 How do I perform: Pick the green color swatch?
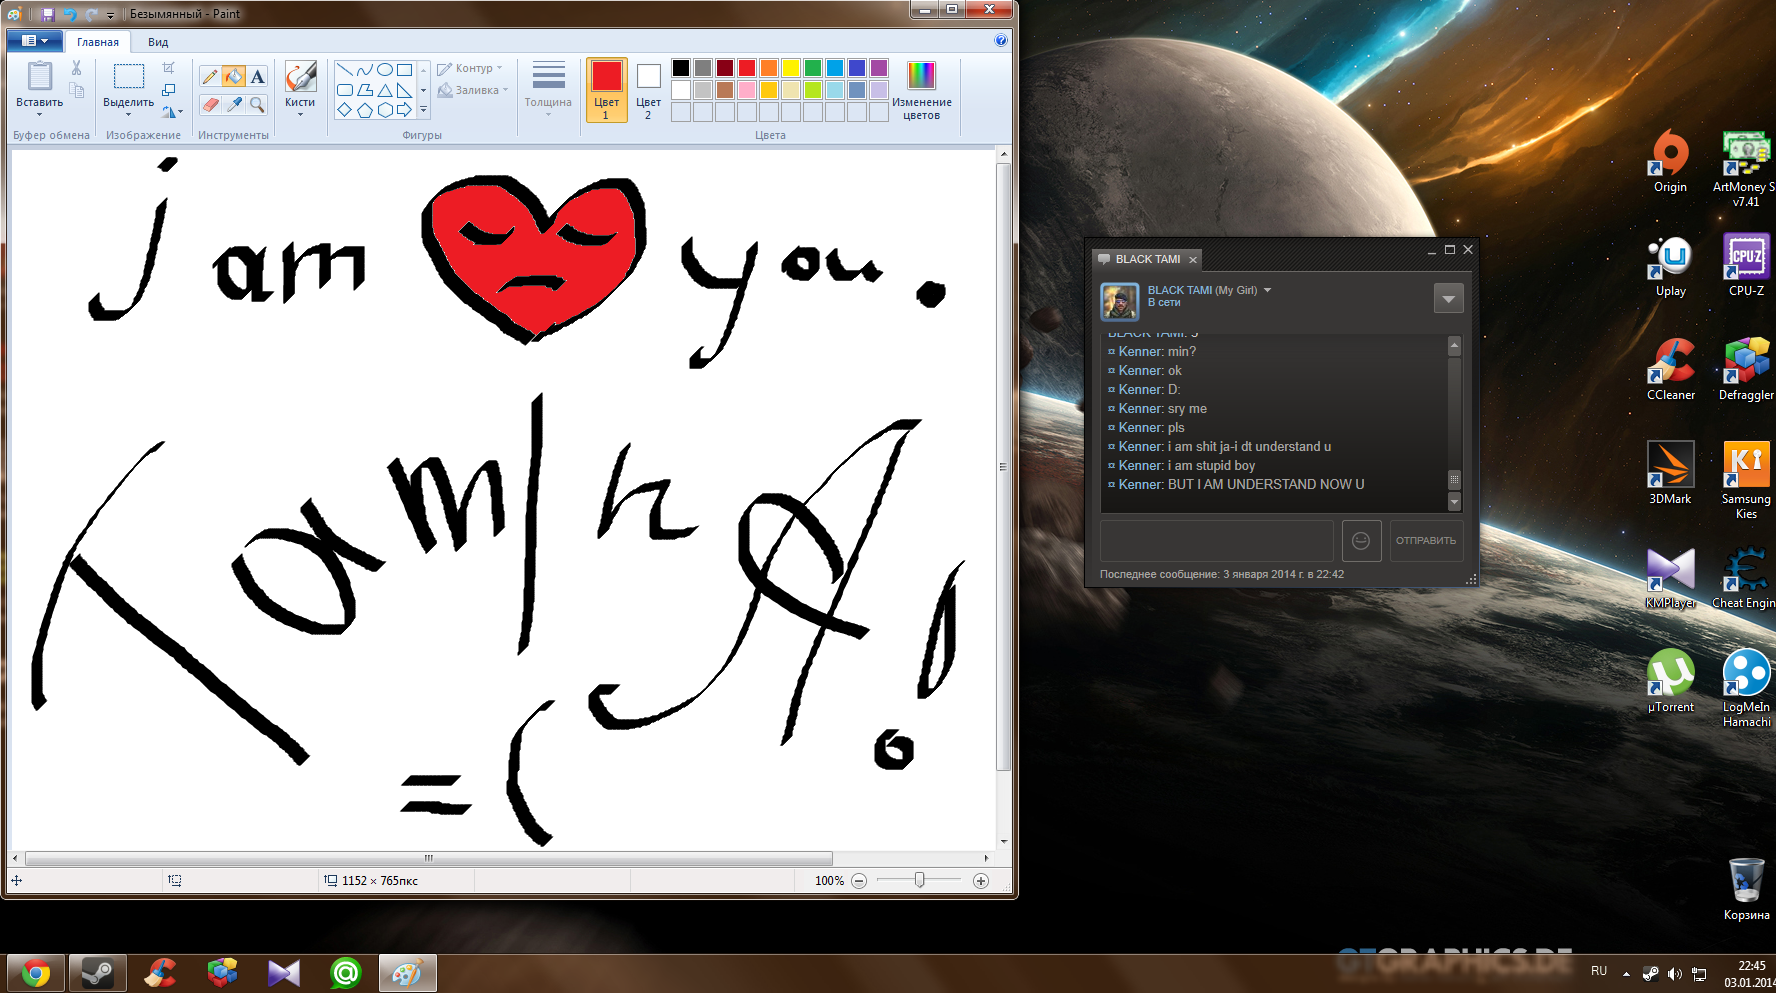tap(813, 68)
